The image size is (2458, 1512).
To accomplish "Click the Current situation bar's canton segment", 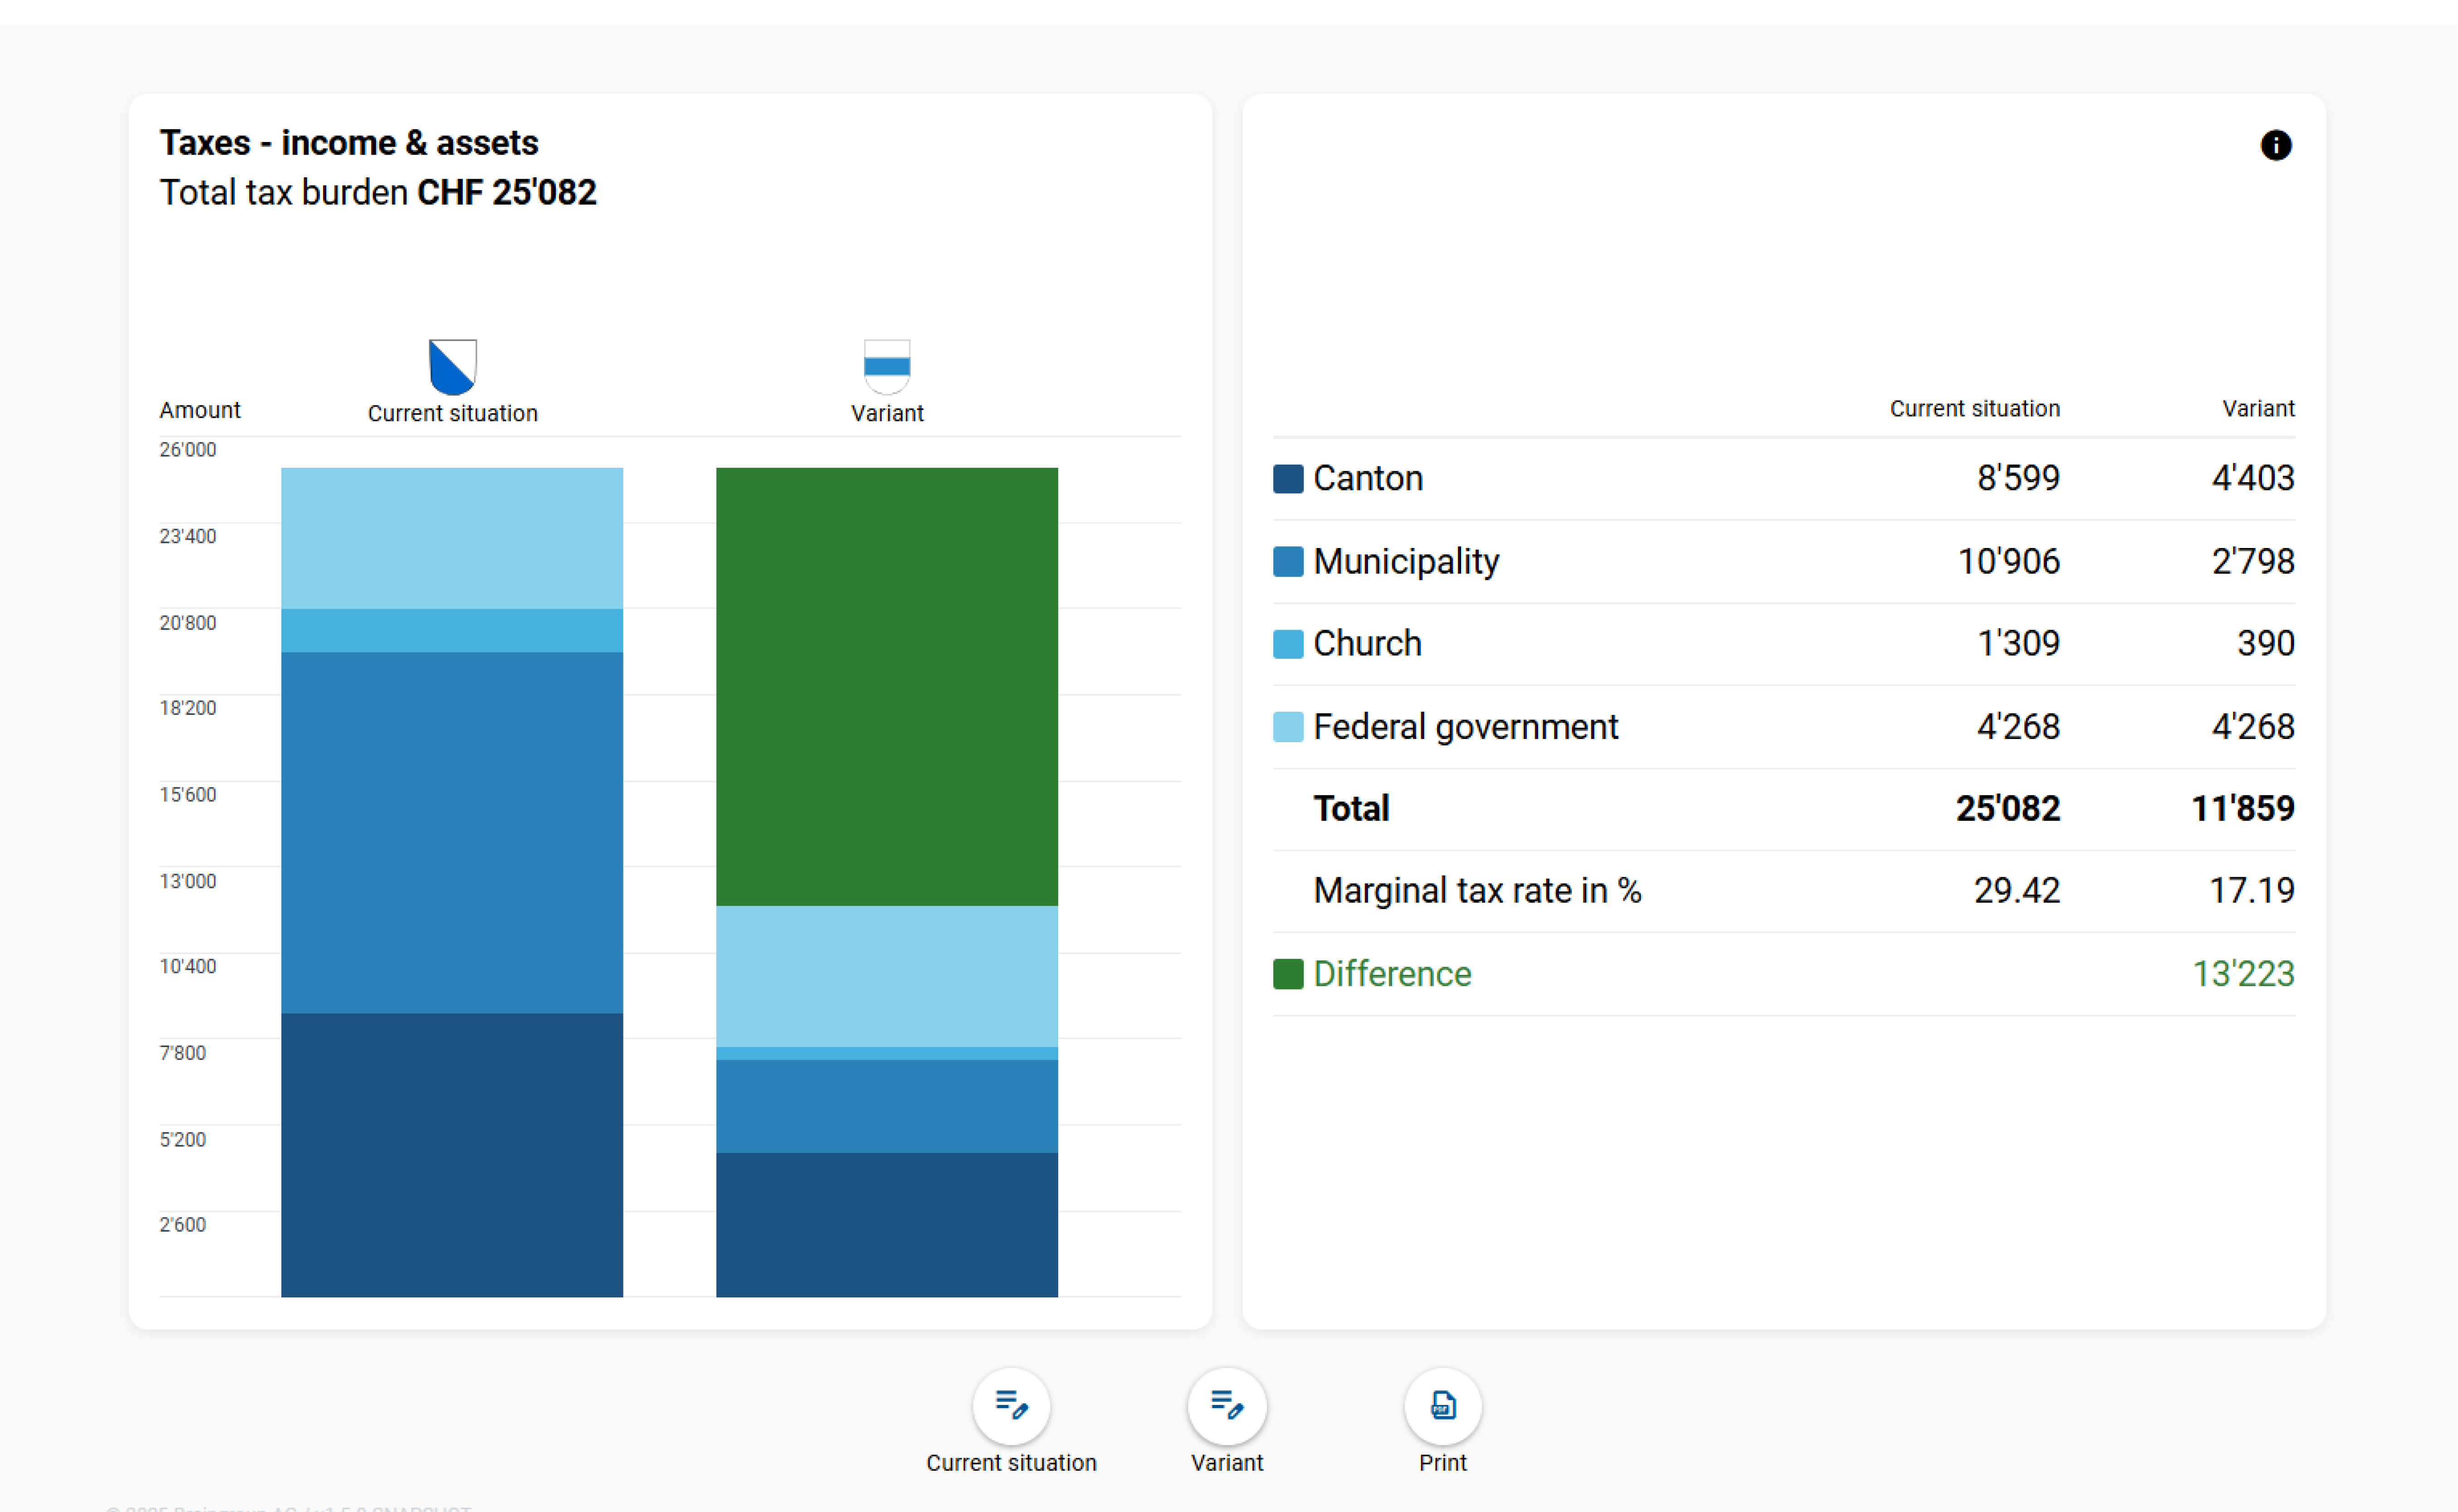I will pyautogui.click(x=452, y=1155).
